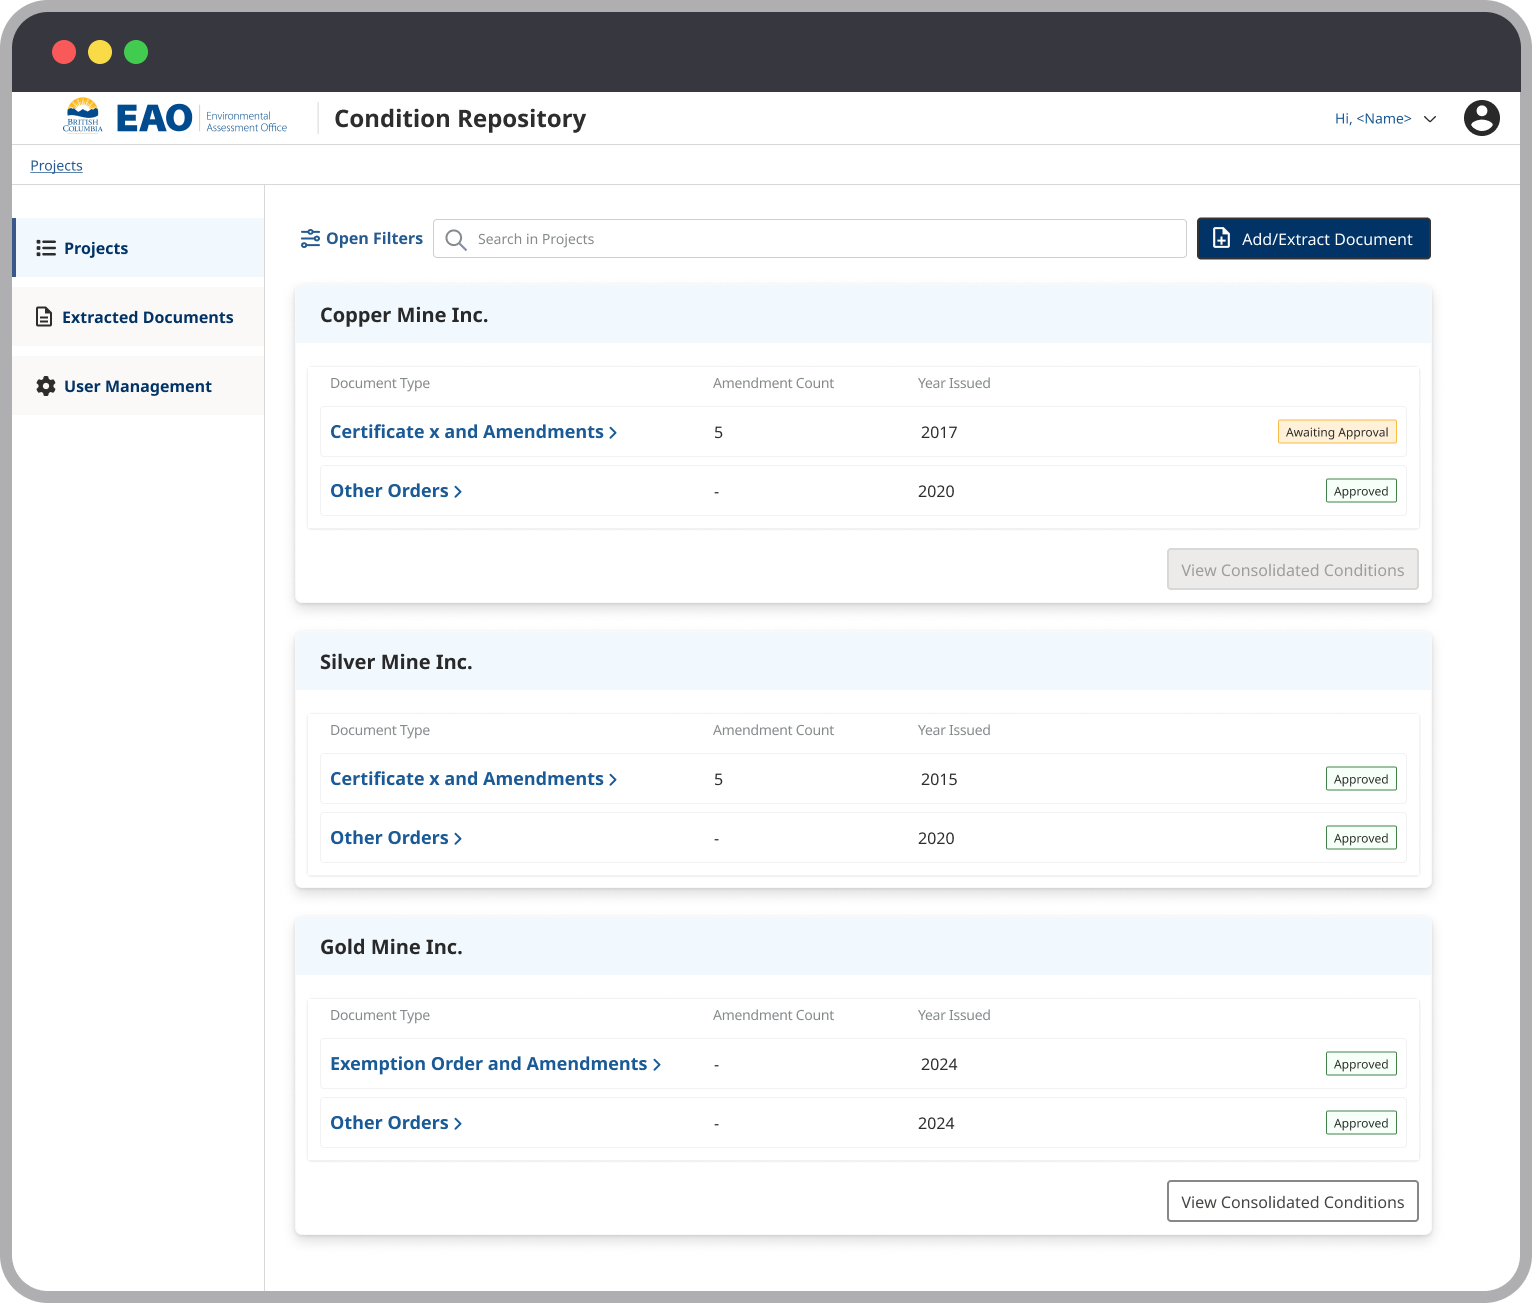Screen dimensions: 1532x1303
Task: Click the Gold Mine Inc. heading
Action: [x=391, y=947]
